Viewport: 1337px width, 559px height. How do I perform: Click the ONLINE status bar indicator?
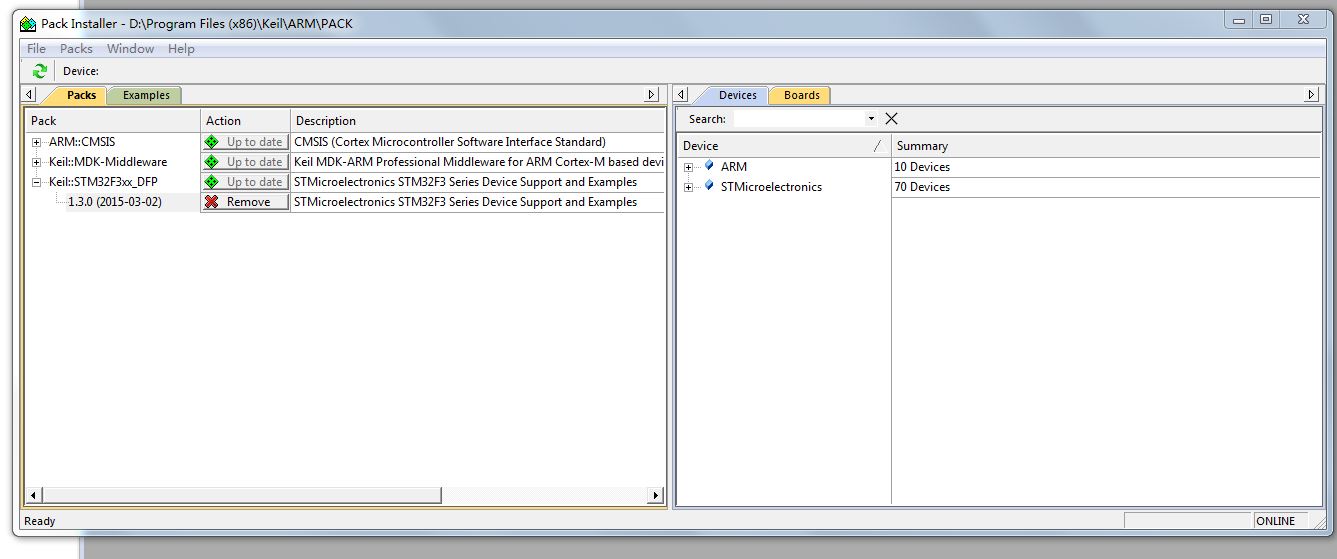[1276, 521]
